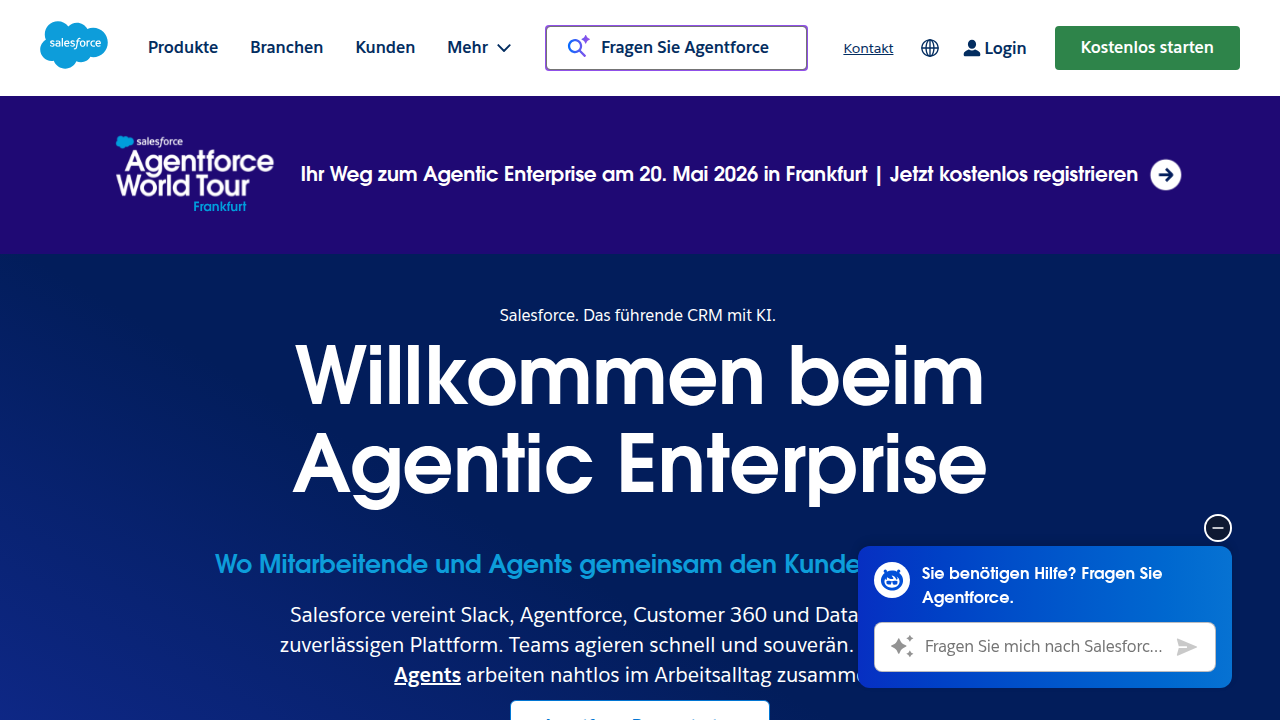1280x720 pixels.
Task: Click 'Sie benötigen Hilfe? Fragen Sie Agentforce.' text
Action: (x=1042, y=585)
